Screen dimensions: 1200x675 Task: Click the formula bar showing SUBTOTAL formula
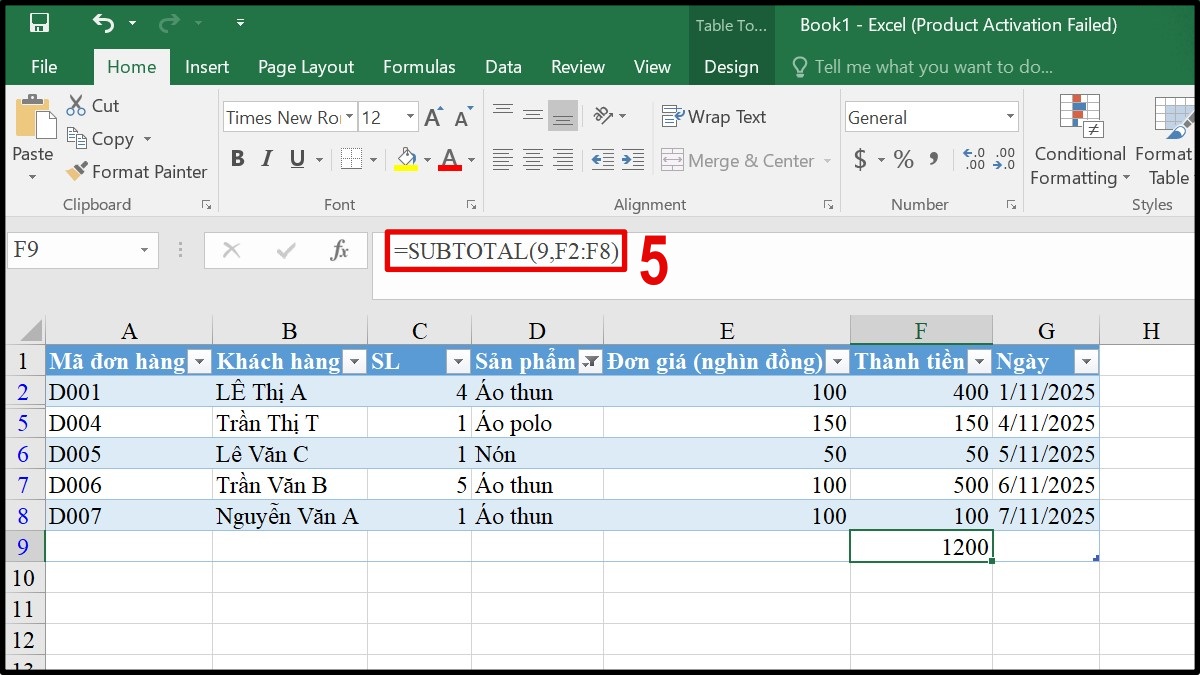click(x=505, y=251)
